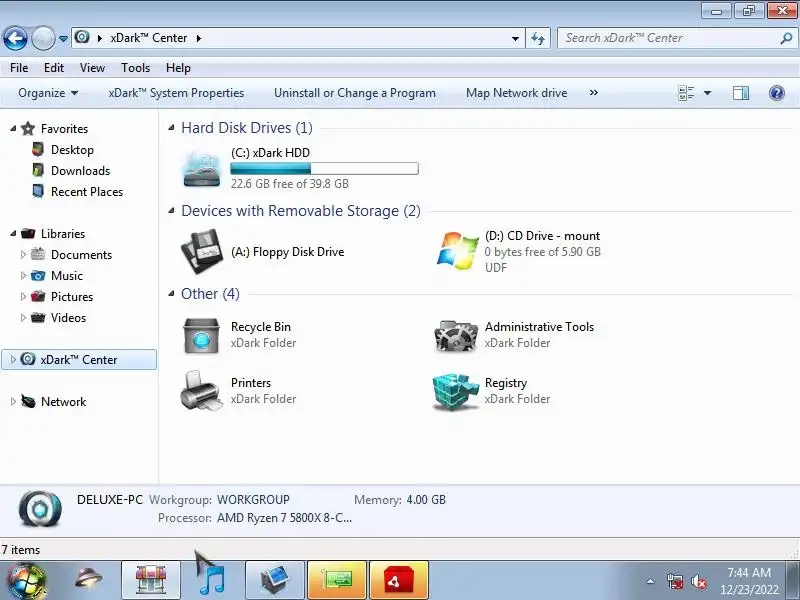Click the music notes taskbar icon

click(x=212, y=580)
